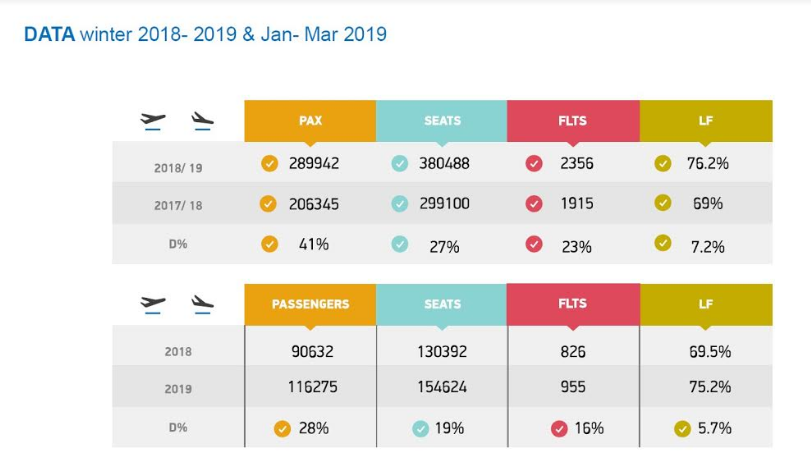The height and width of the screenshot is (474, 811).
Task: Click the landing airplane icon in bottom table
Action: click(202, 304)
